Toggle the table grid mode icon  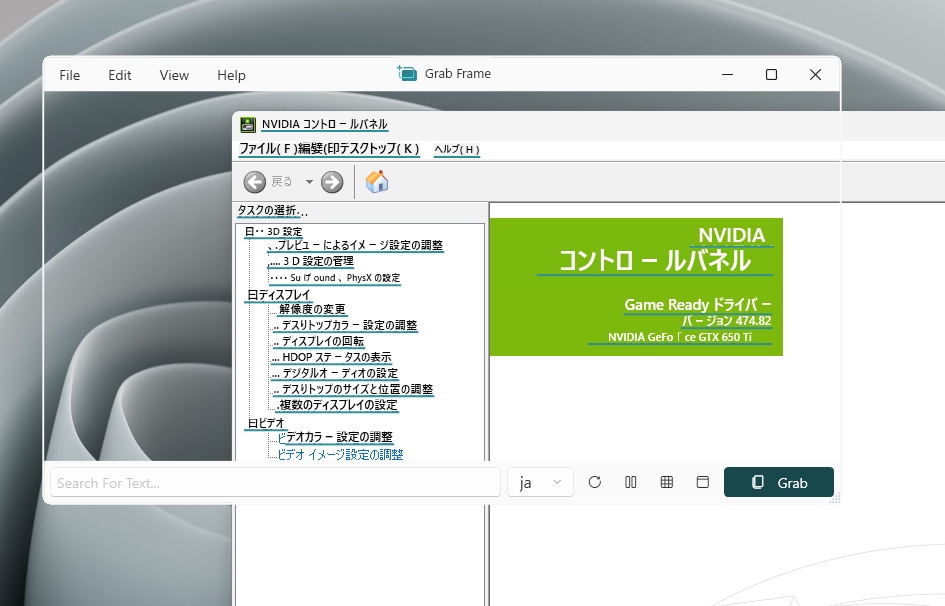(x=667, y=482)
